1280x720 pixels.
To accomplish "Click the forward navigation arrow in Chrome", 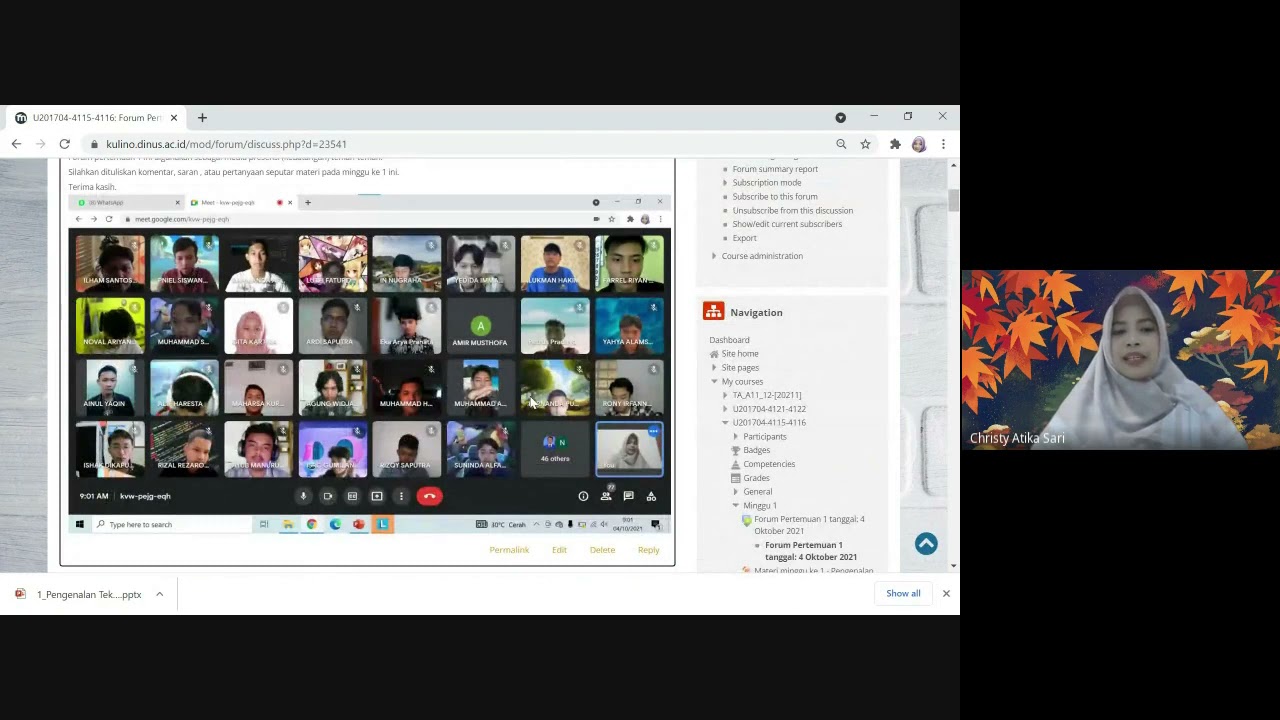I will pyautogui.click(x=40, y=144).
